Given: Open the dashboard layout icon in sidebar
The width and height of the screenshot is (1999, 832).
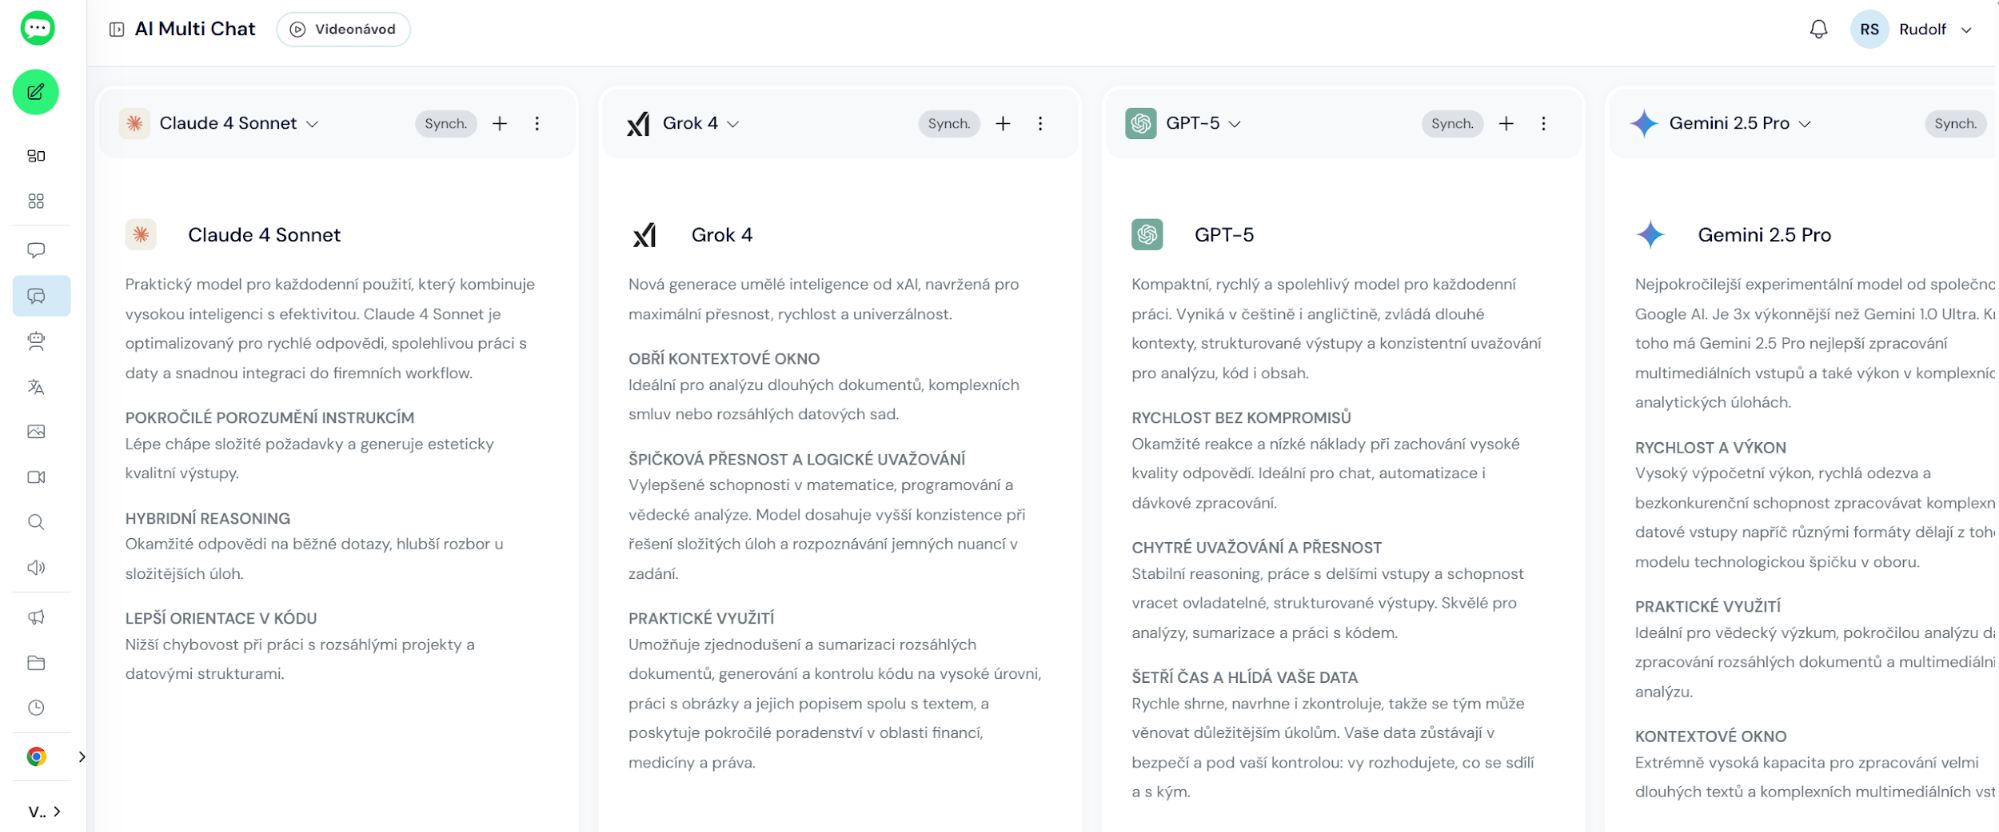Looking at the screenshot, I should [x=36, y=156].
